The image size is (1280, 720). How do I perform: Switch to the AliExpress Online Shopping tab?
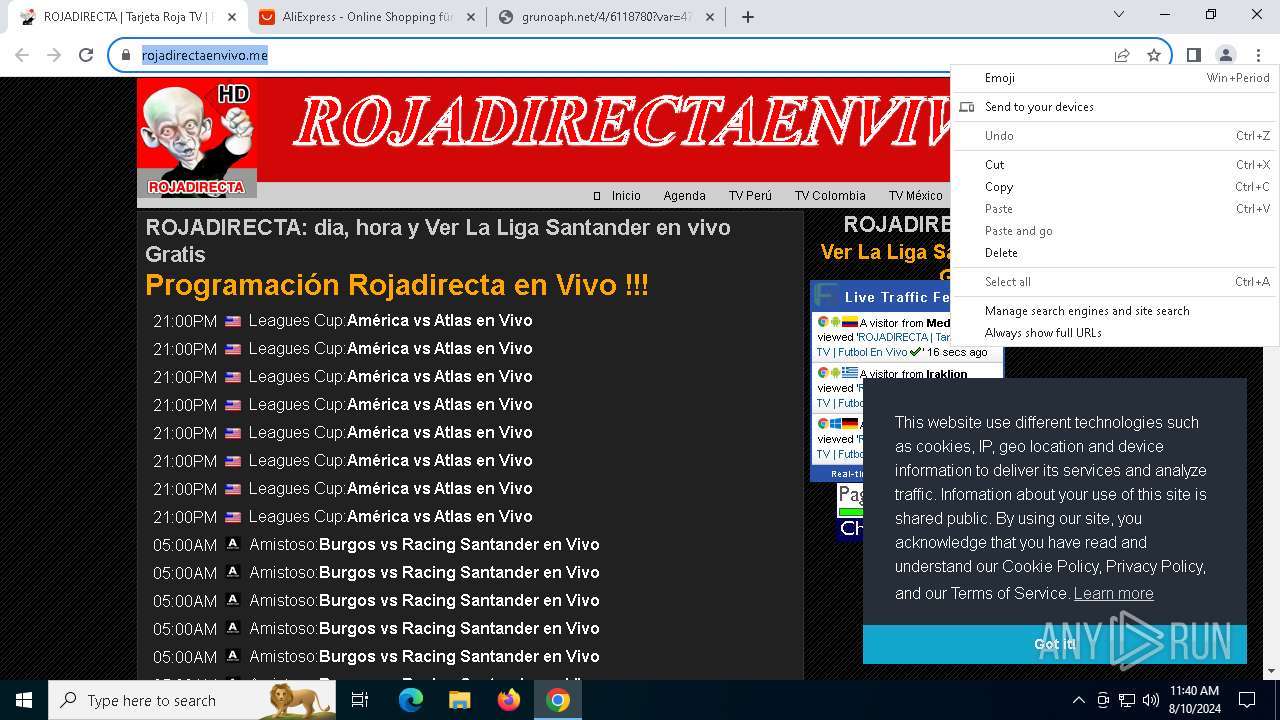[x=367, y=17]
